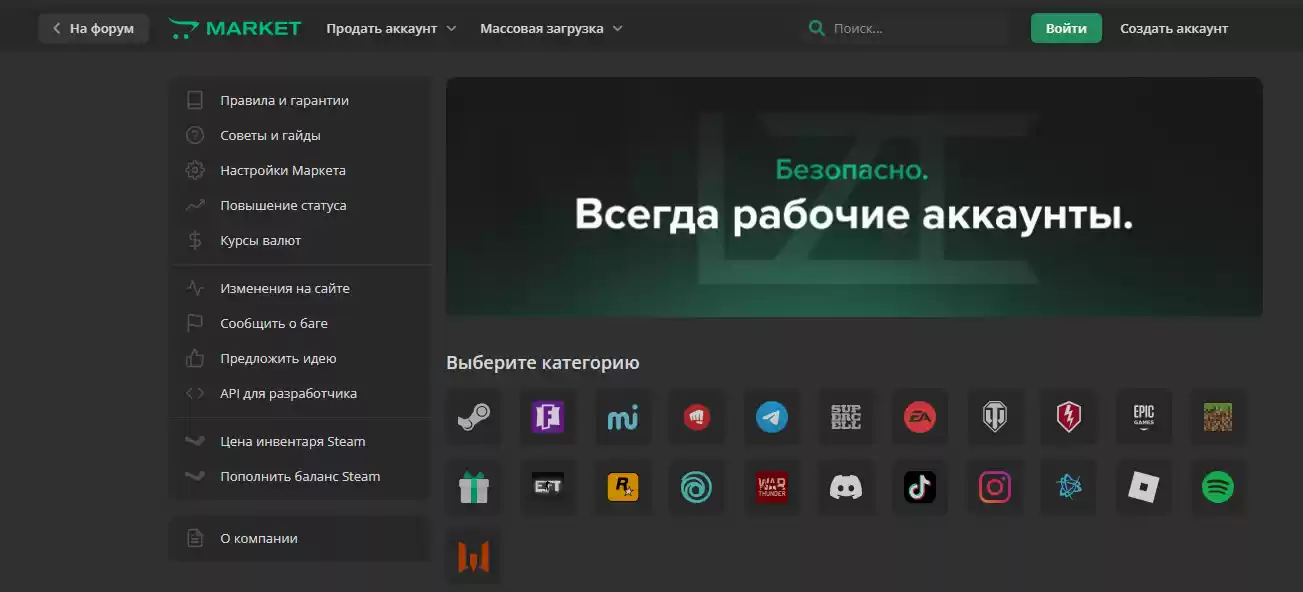Choose the World of Tanks category
1303x592 pixels.
pyautogui.click(x=995, y=417)
